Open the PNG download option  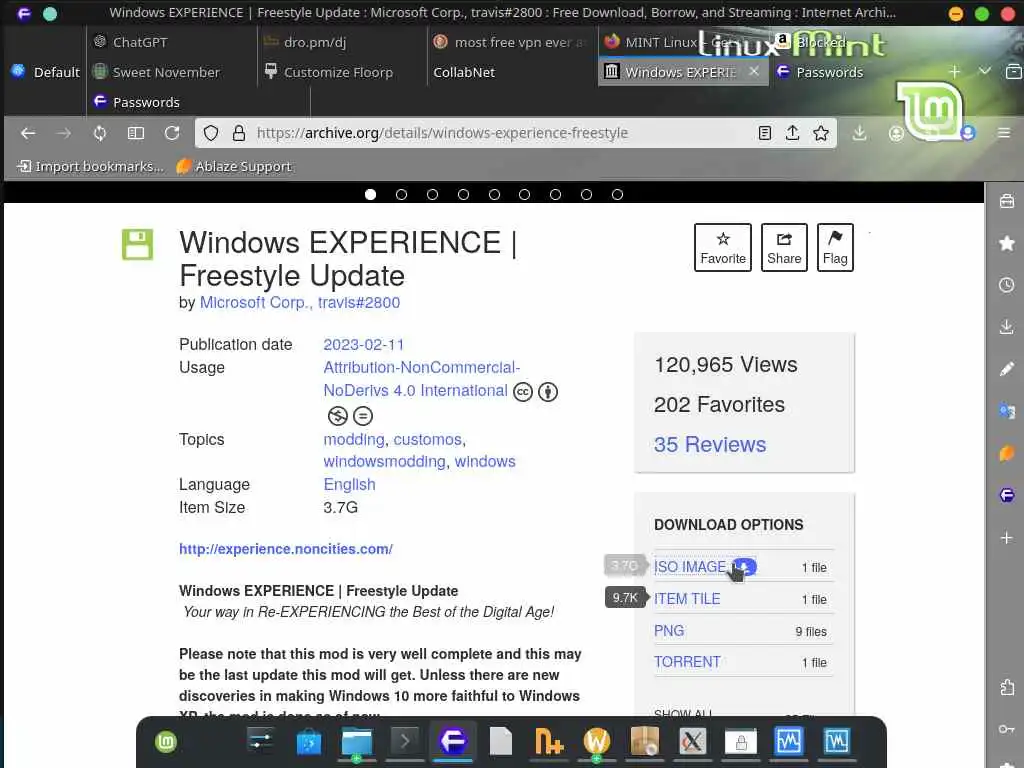669,631
